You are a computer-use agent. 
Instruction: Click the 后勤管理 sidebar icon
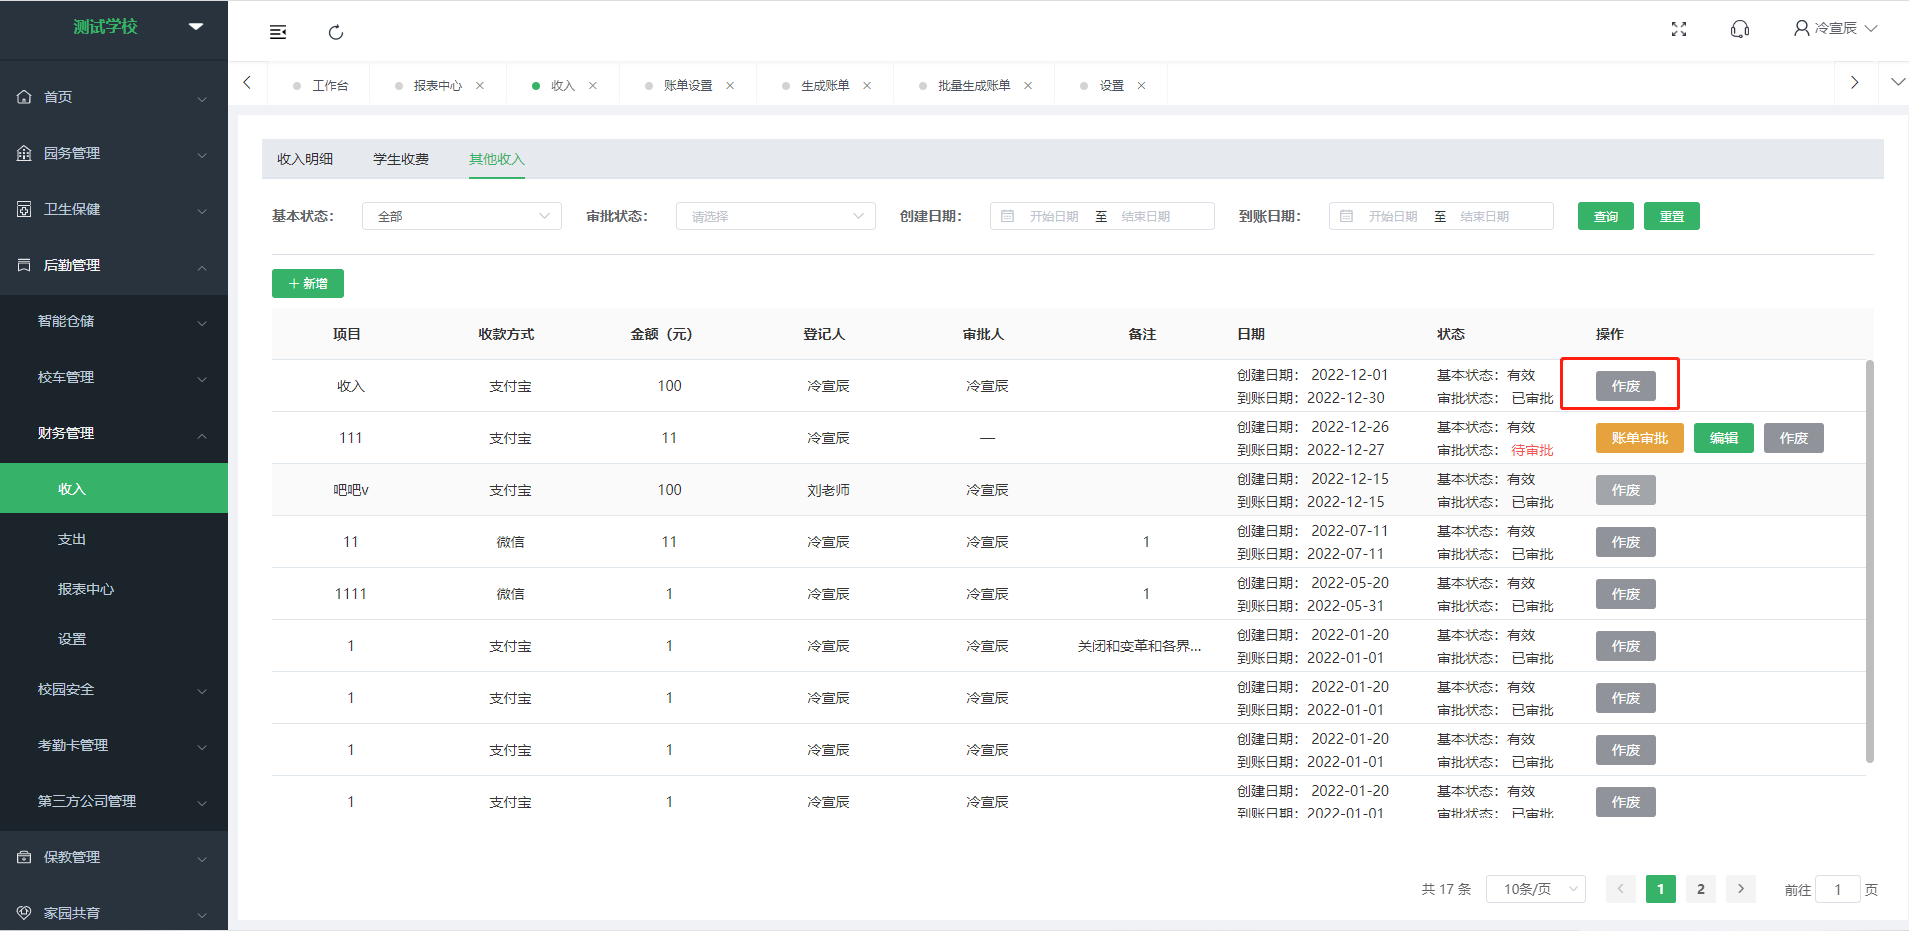[24, 265]
